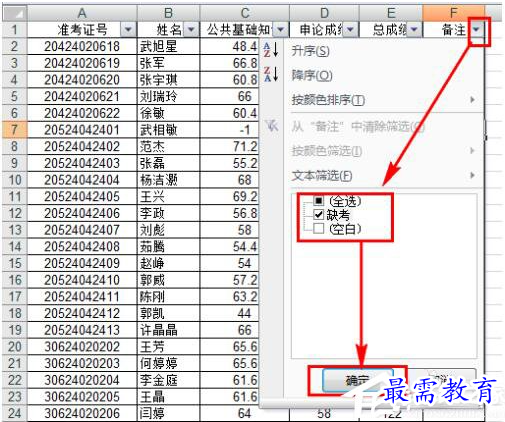Open filter dropdown for 准考证号 column
This screenshot has height=422, width=505.
128,30
